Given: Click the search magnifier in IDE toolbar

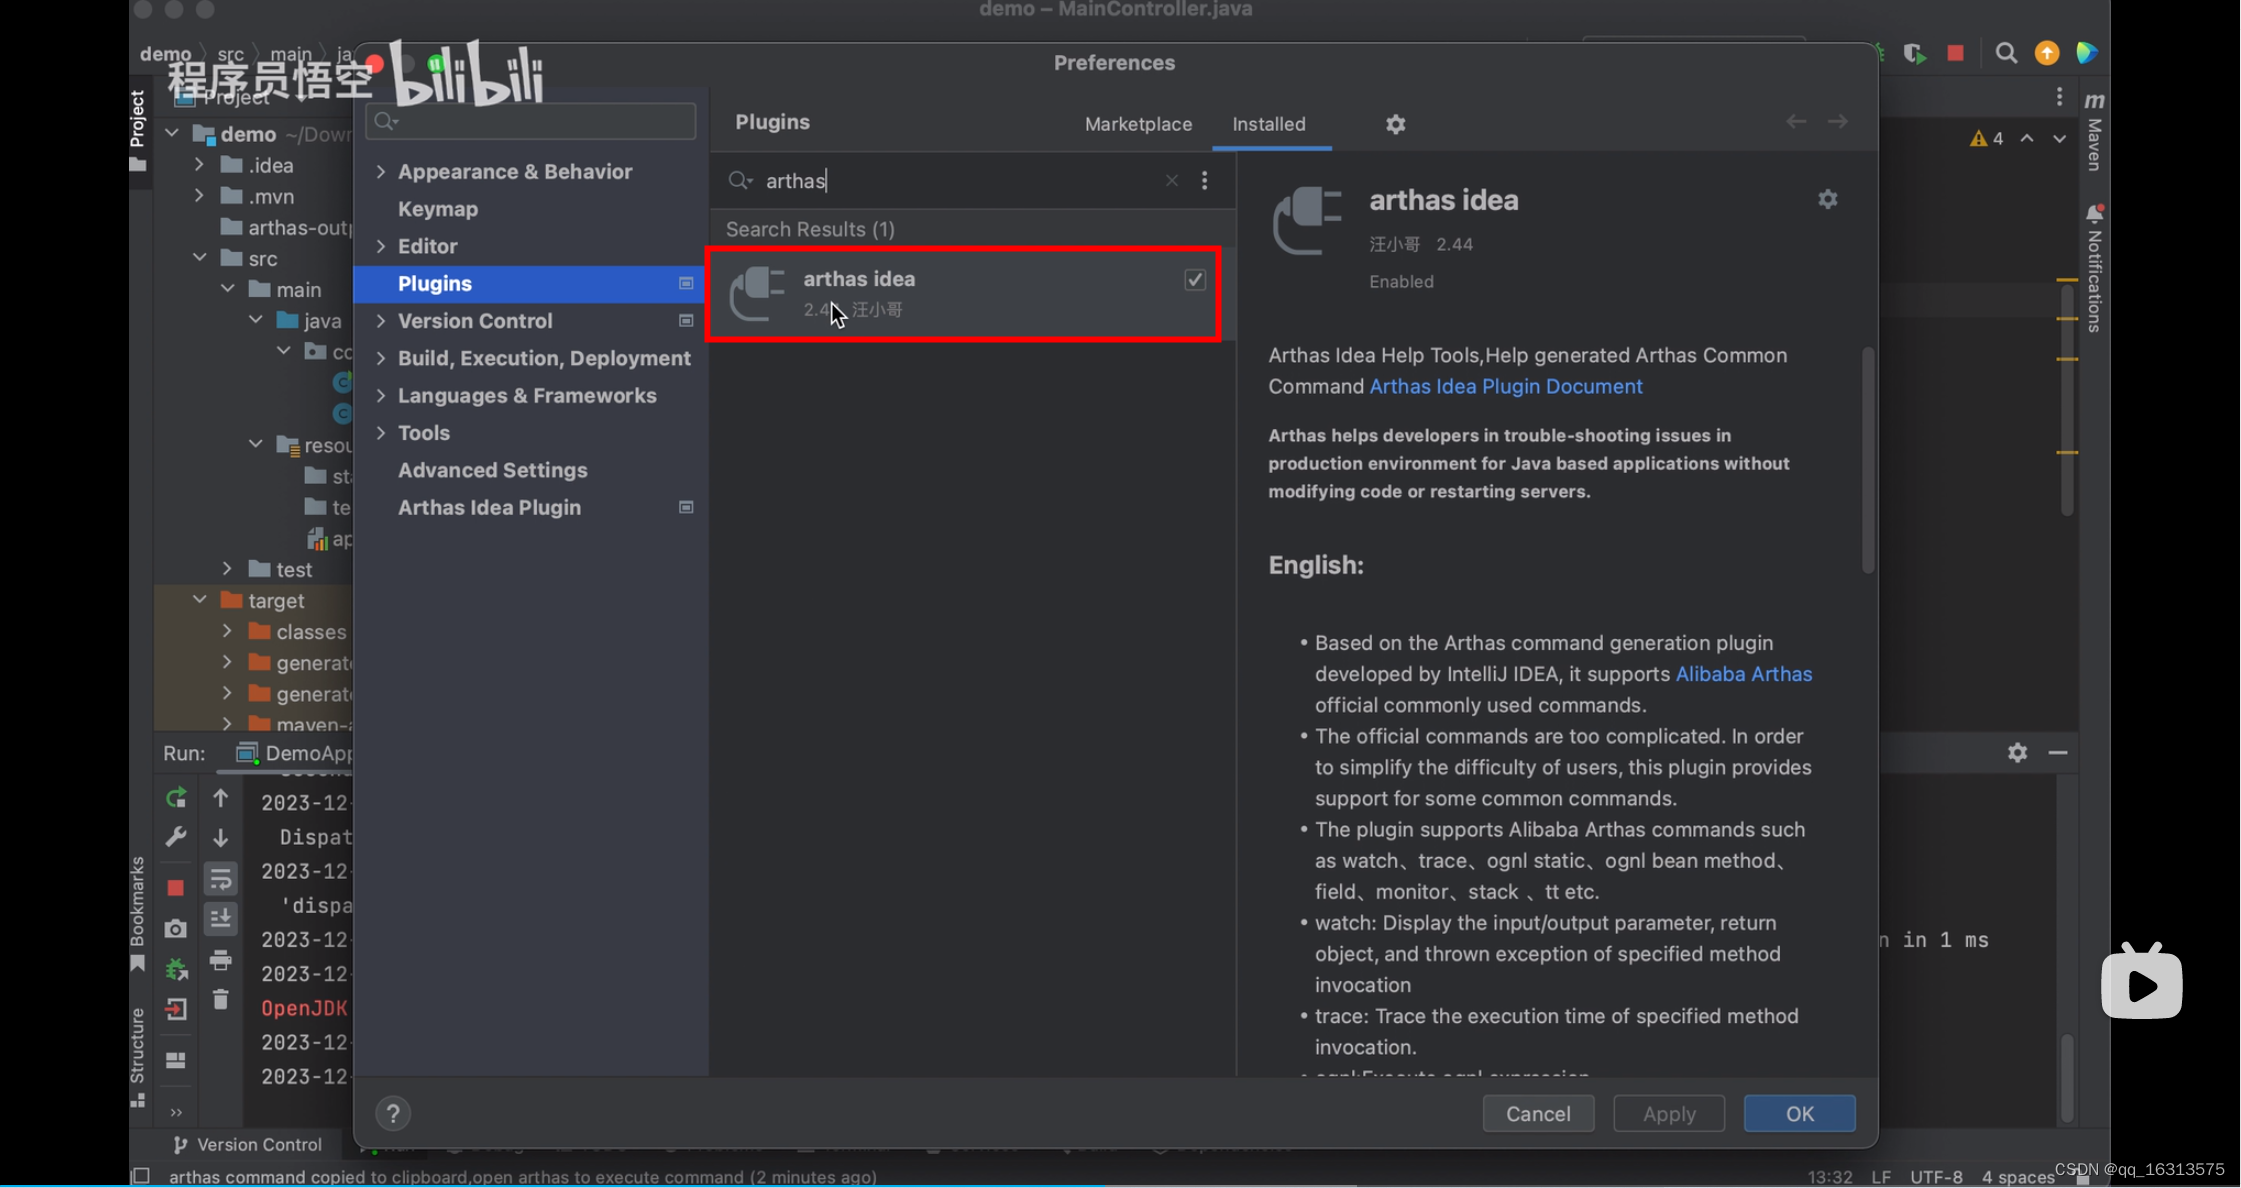Looking at the screenshot, I should [x=2006, y=53].
